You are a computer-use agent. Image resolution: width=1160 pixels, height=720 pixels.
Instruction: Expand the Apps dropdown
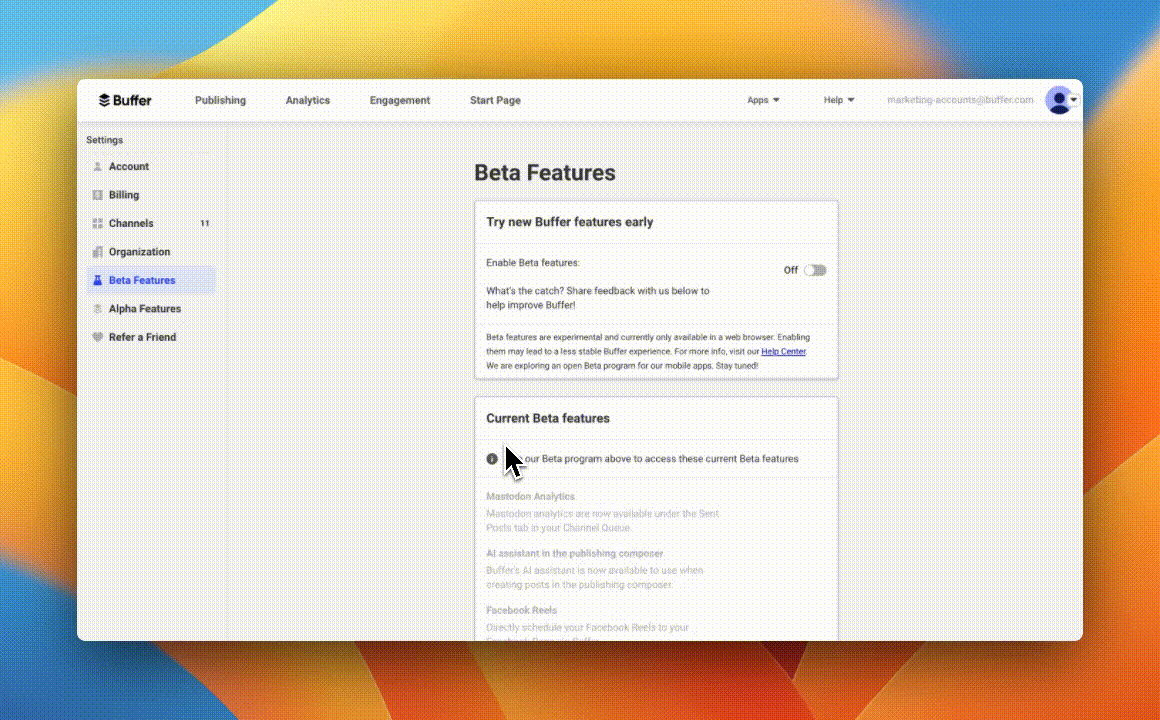pos(763,100)
